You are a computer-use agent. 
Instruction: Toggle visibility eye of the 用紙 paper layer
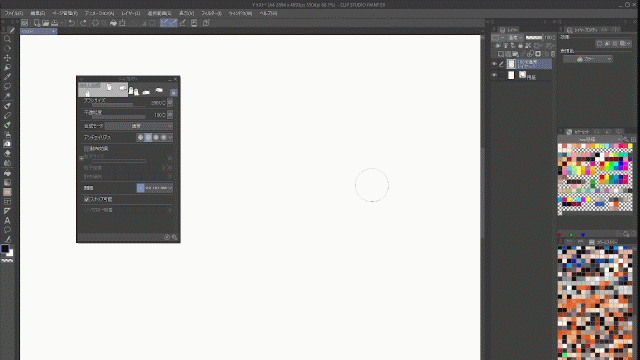pos(494,75)
